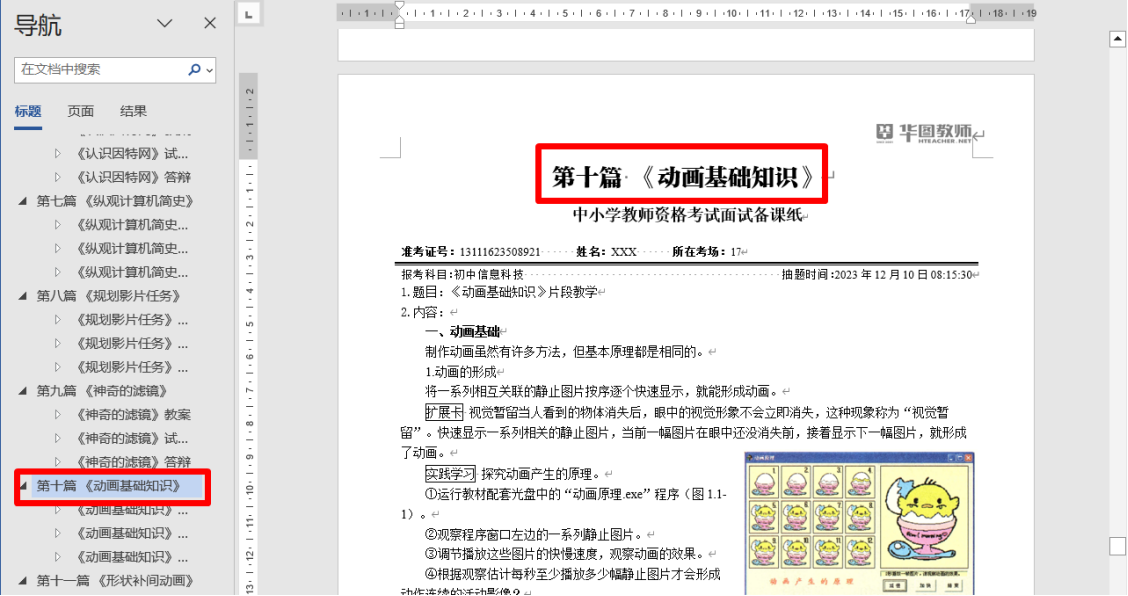This screenshot has height=596, width=1128.
Task: Open the search options dropdown arrow
Action: click(x=209, y=71)
